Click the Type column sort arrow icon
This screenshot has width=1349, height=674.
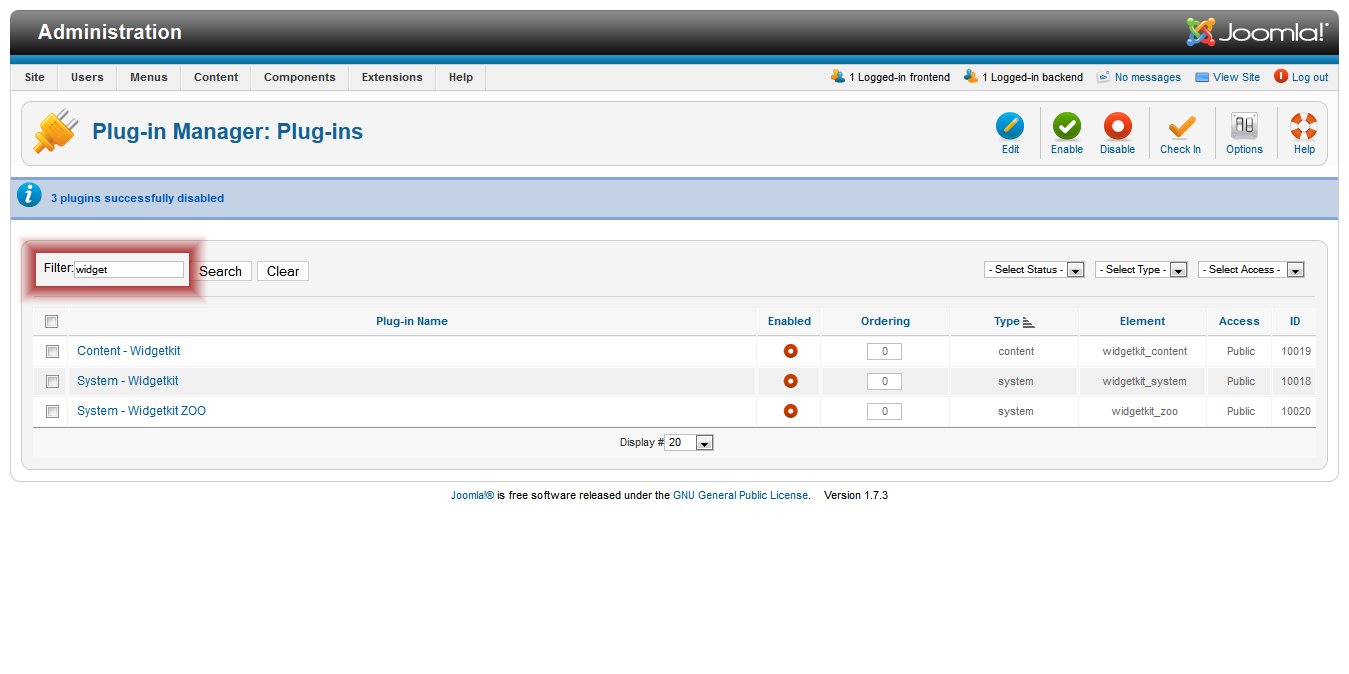coord(1029,322)
